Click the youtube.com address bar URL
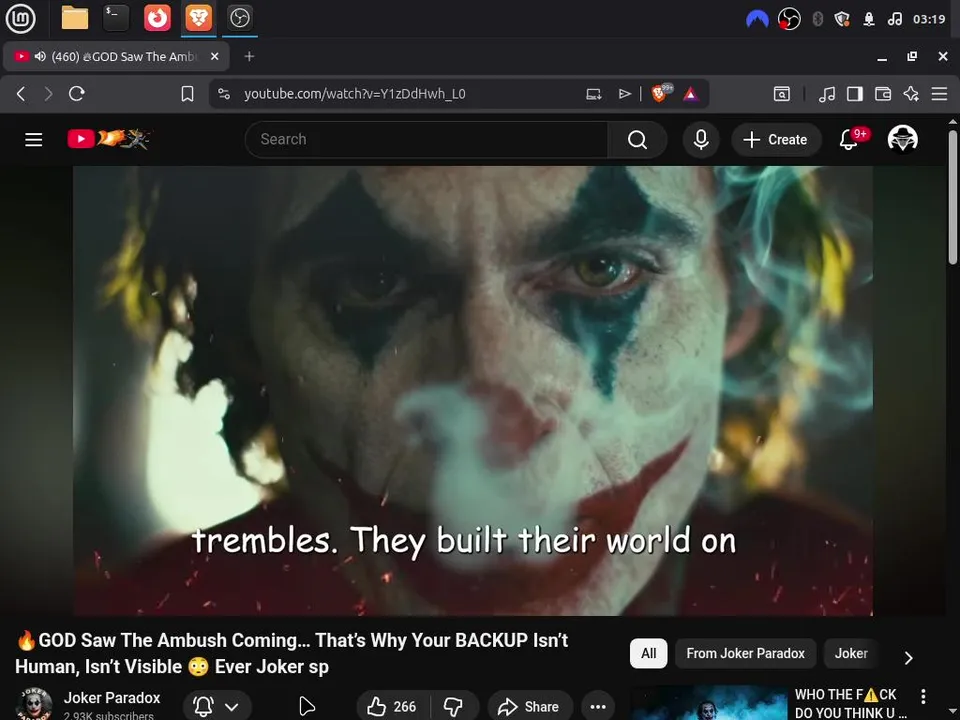The width and height of the screenshot is (960, 720). pyautogui.click(x=354, y=94)
